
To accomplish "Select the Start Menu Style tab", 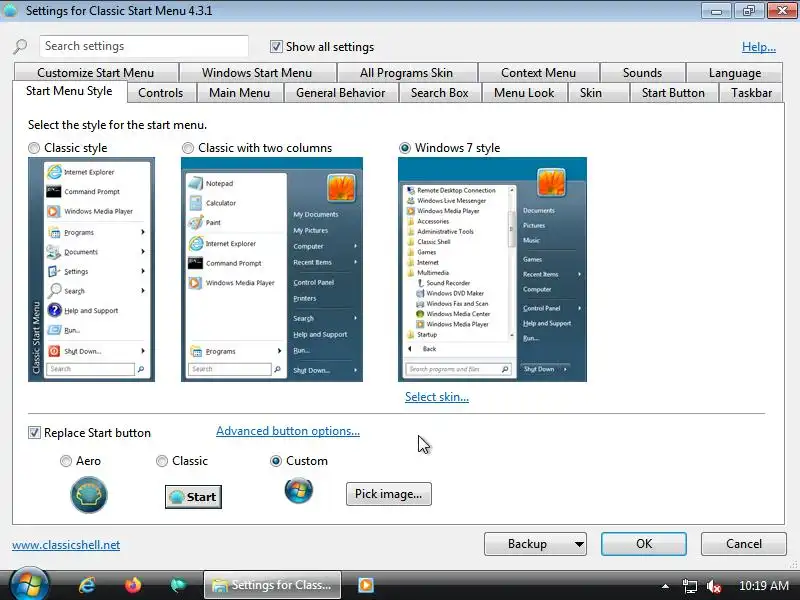I will [69, 91].
